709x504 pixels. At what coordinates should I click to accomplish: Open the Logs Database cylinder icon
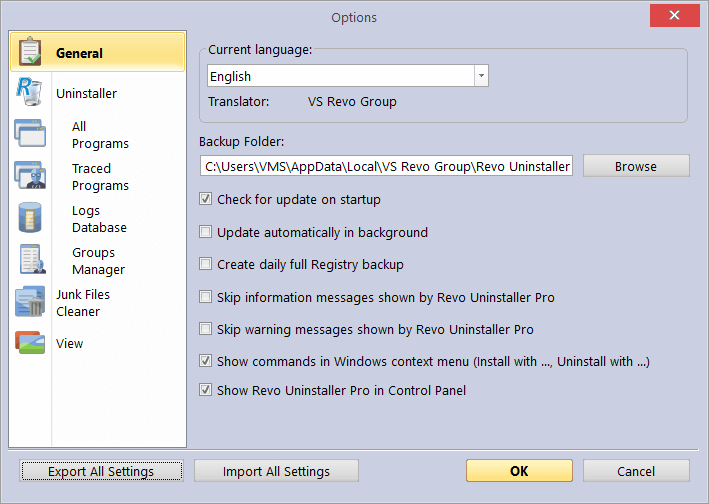30,217
